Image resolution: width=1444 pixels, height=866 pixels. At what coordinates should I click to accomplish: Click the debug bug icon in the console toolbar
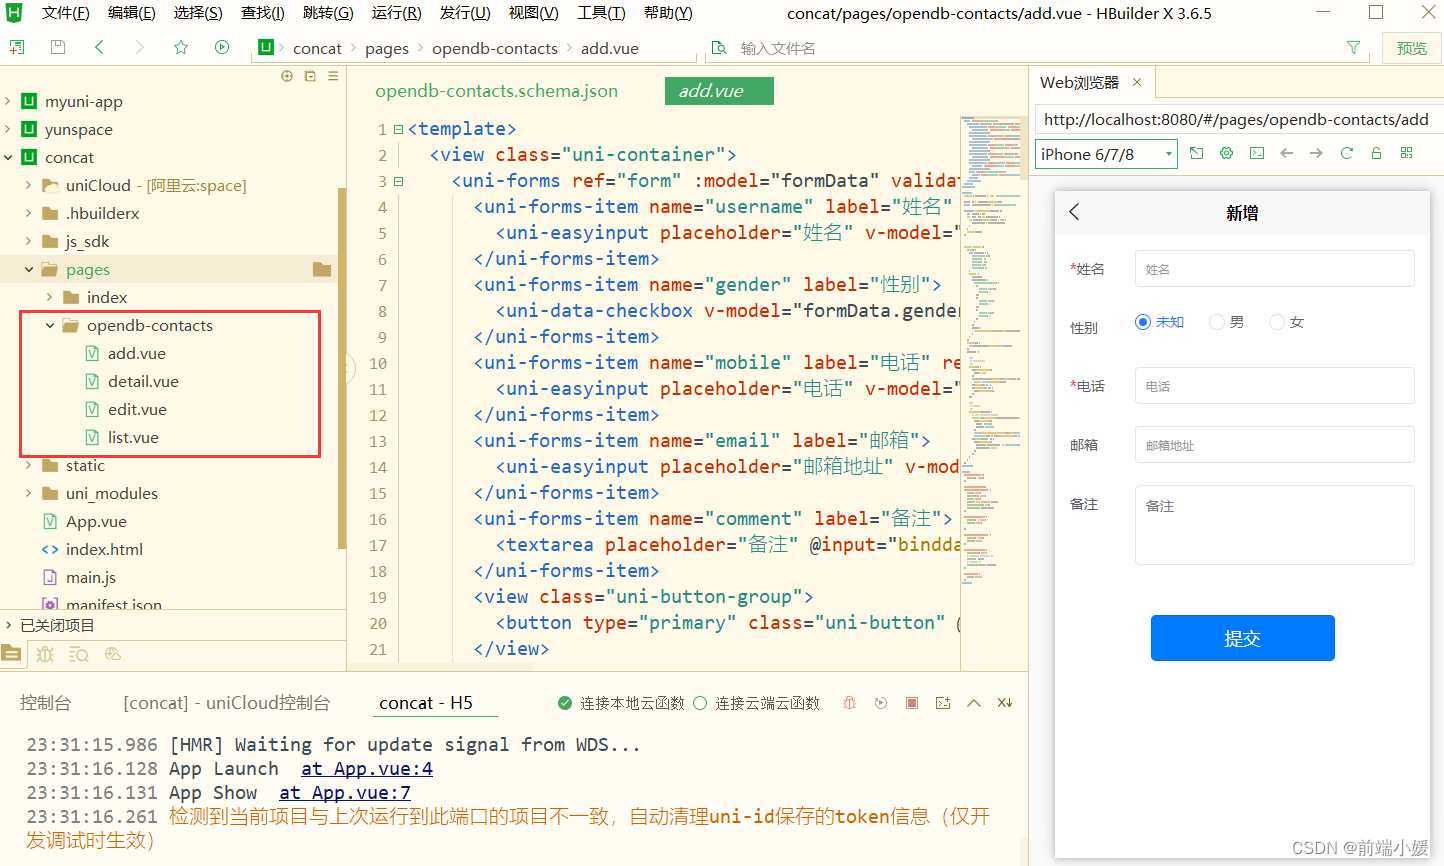pos(848,703)
